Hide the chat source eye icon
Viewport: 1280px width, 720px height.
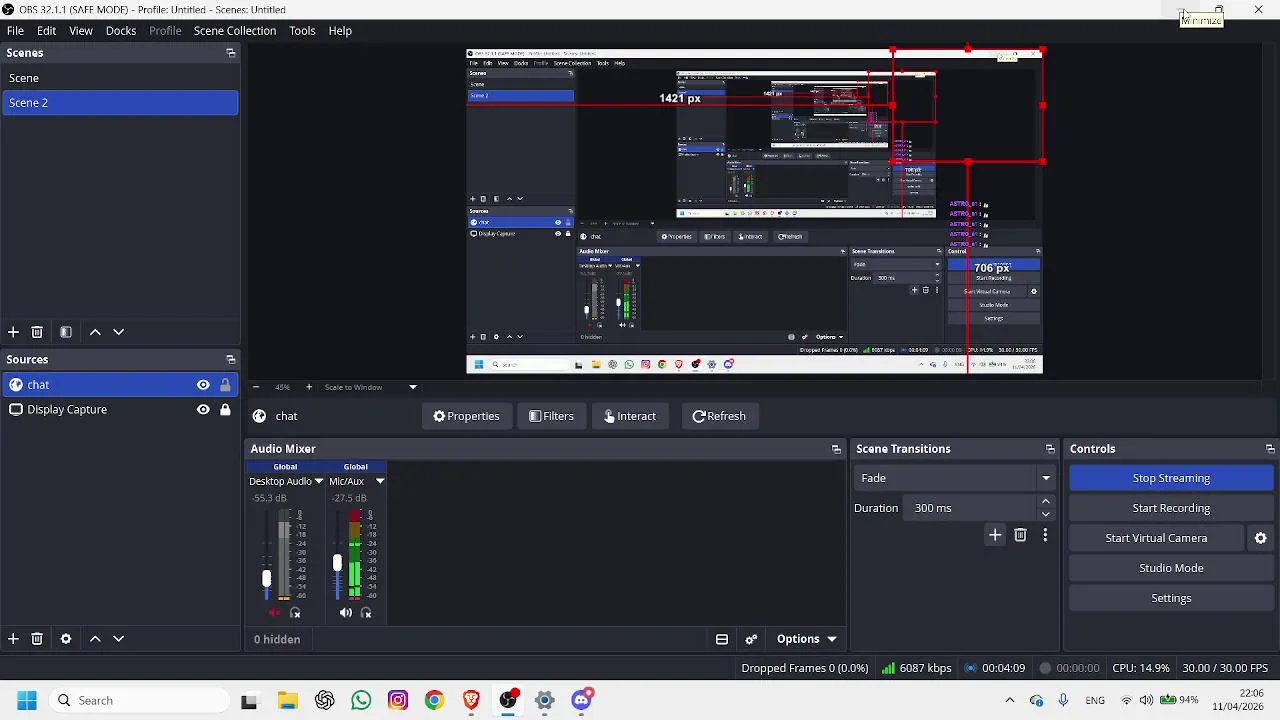coord(203,385)
